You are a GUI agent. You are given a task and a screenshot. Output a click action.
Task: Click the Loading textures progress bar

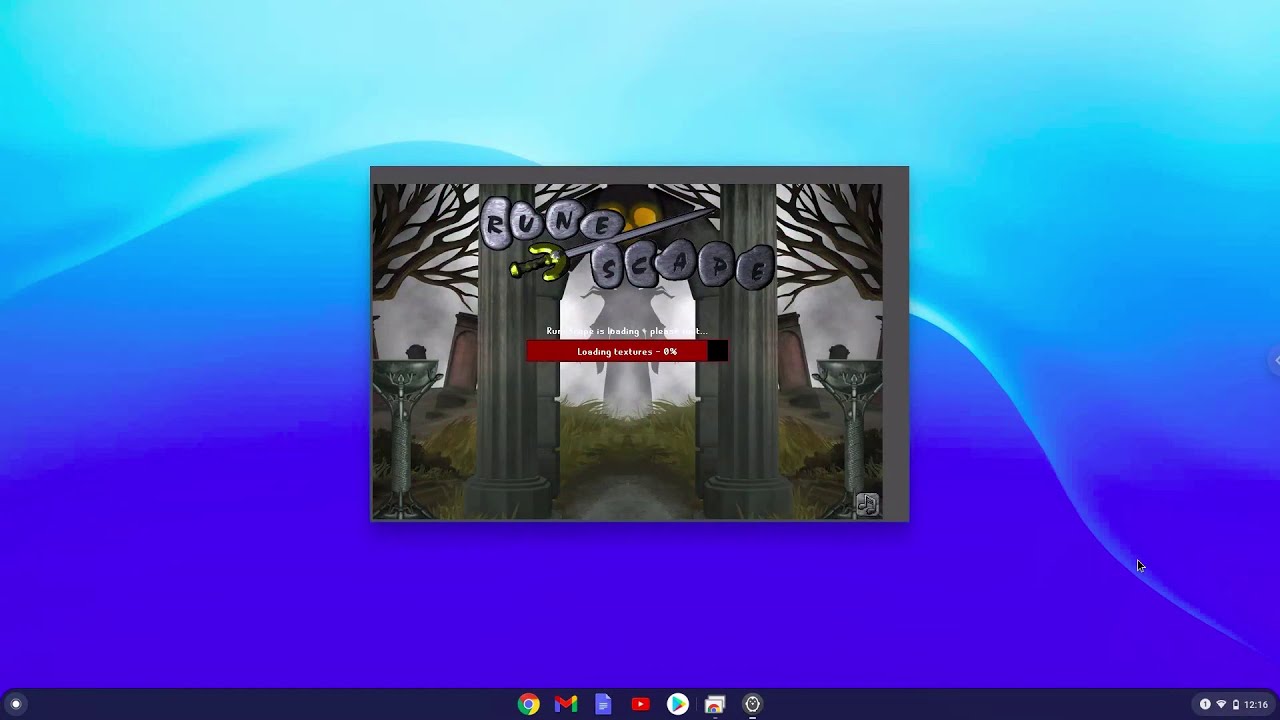[627, 351]
